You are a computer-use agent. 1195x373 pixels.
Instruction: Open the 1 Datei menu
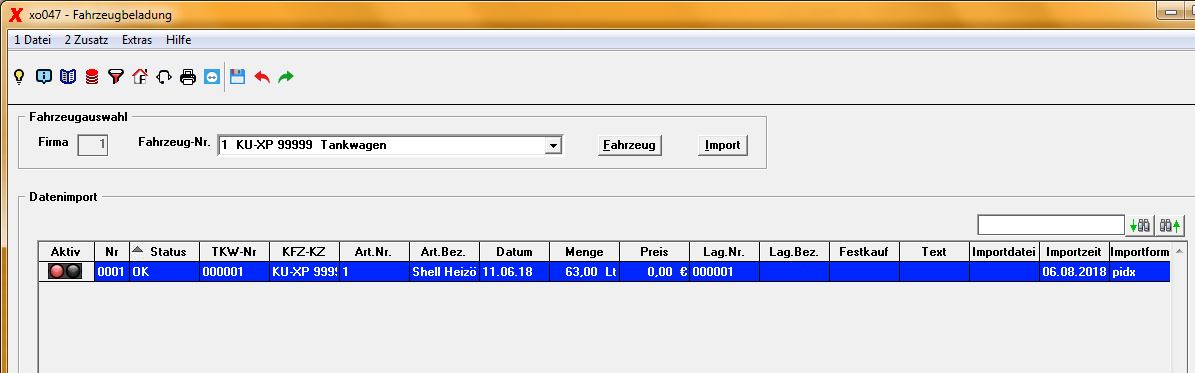coord(33,40)
